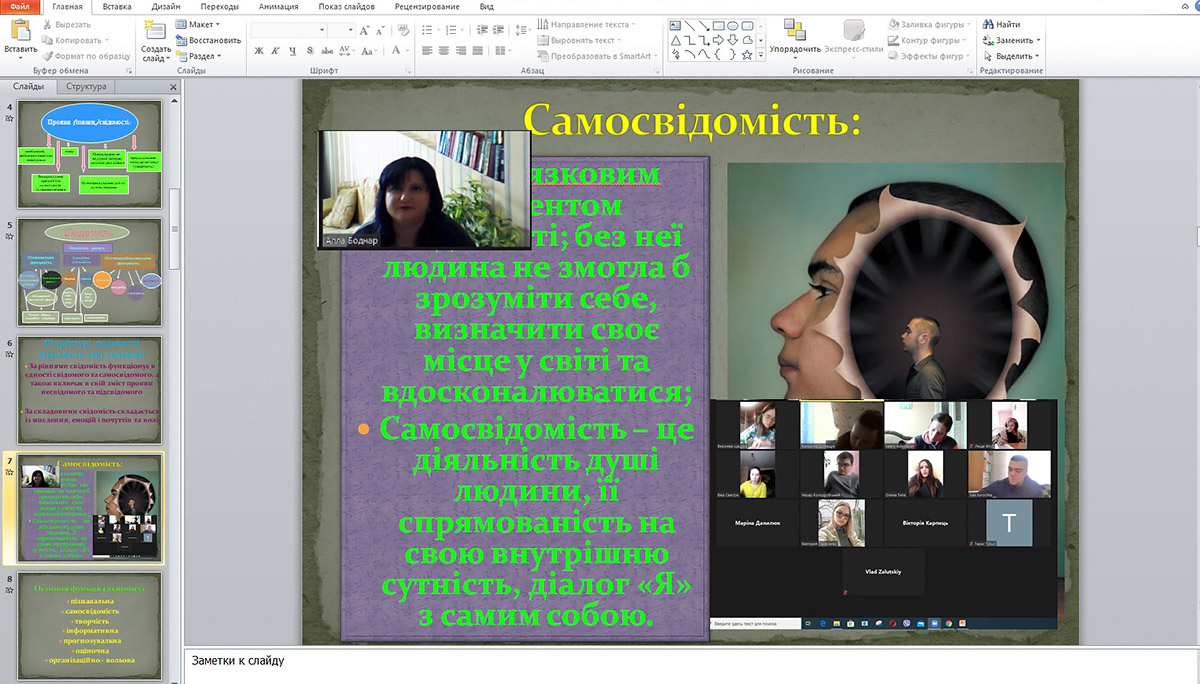
Task: Click Find (Найти) binoculars icon
Action: (988, 25)
